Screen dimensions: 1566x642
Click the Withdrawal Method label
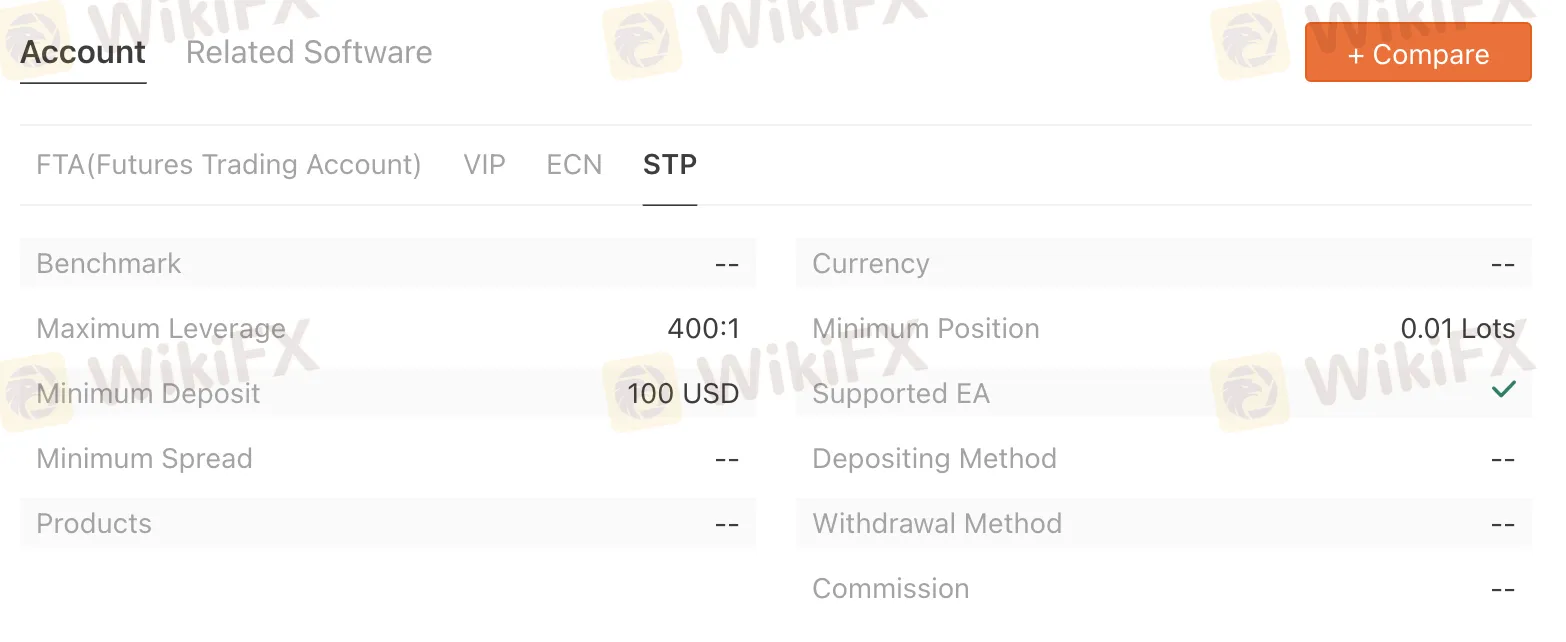[x=937, y=524]
